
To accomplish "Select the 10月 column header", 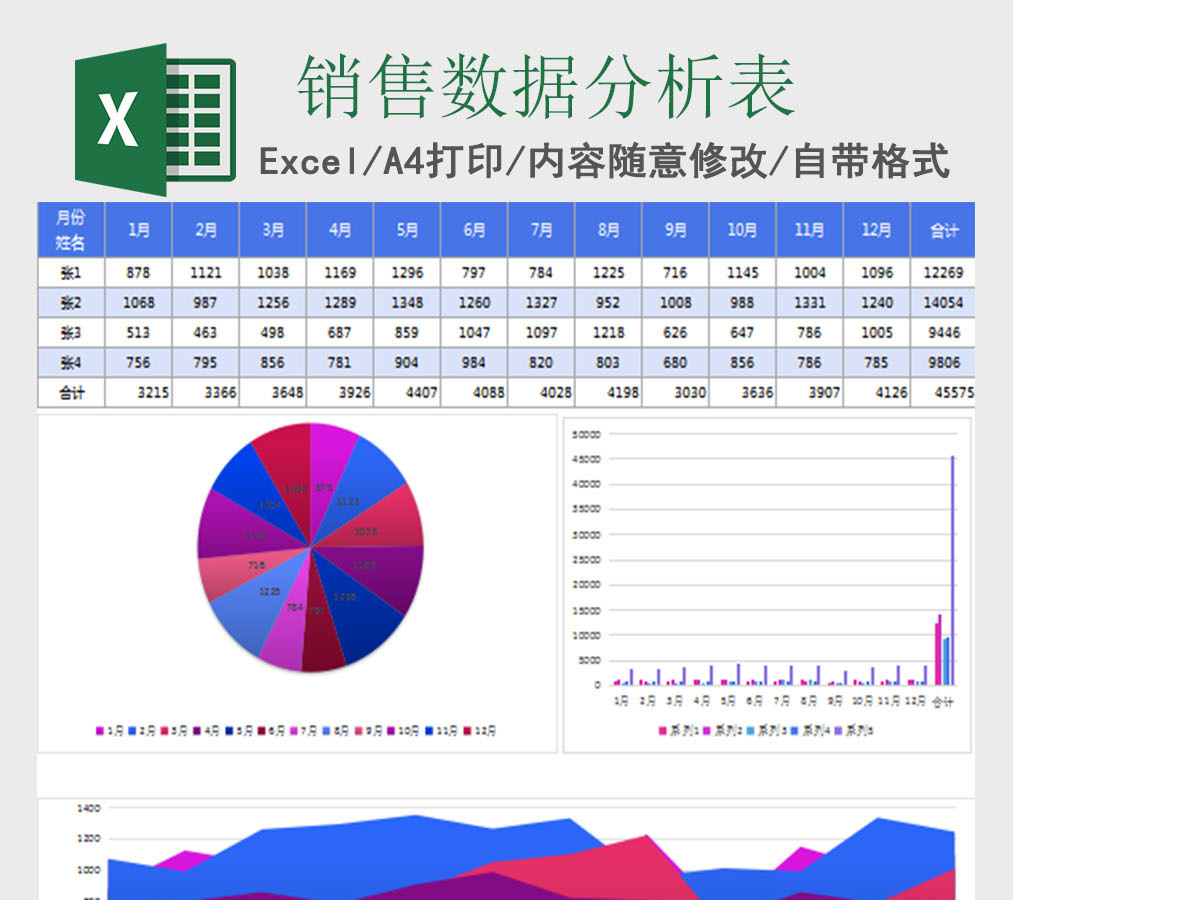I will [742, 230].
